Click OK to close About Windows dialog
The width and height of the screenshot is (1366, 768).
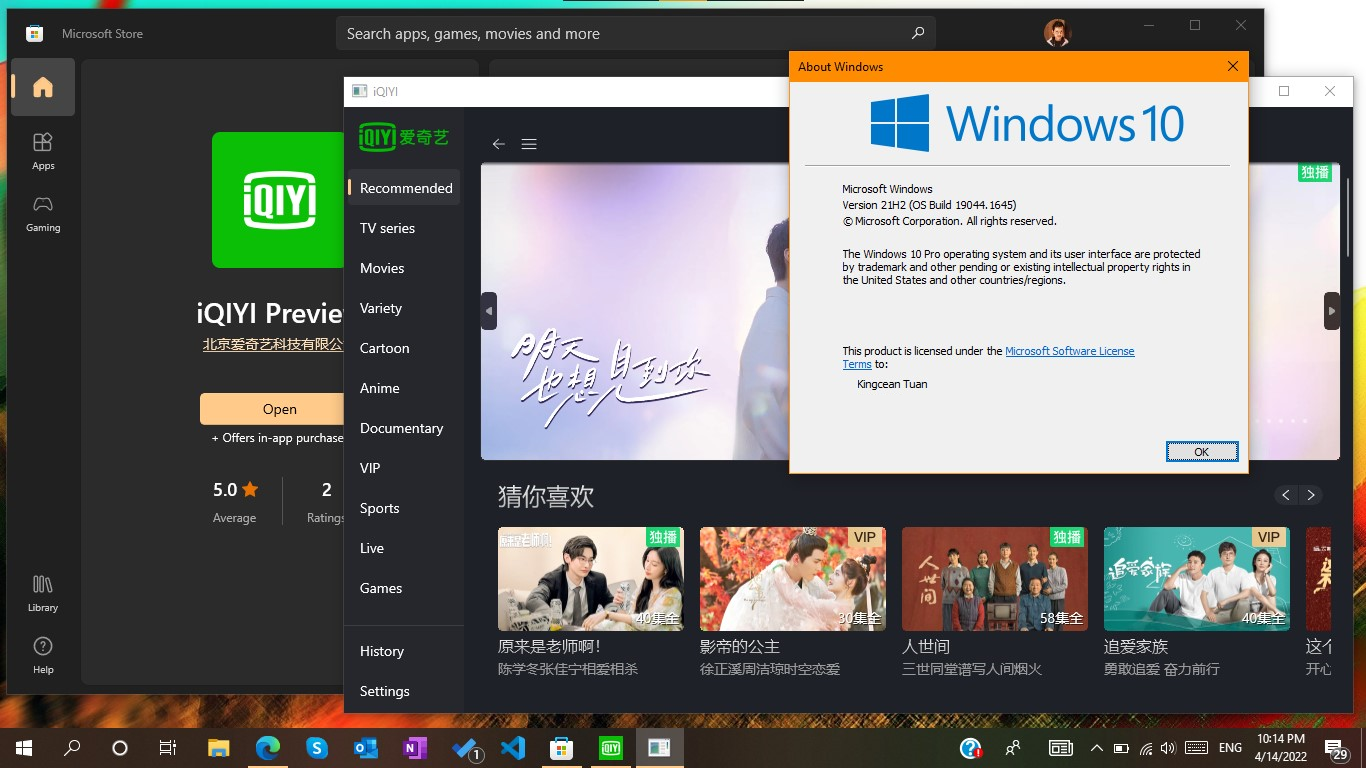pos(1201,451)
